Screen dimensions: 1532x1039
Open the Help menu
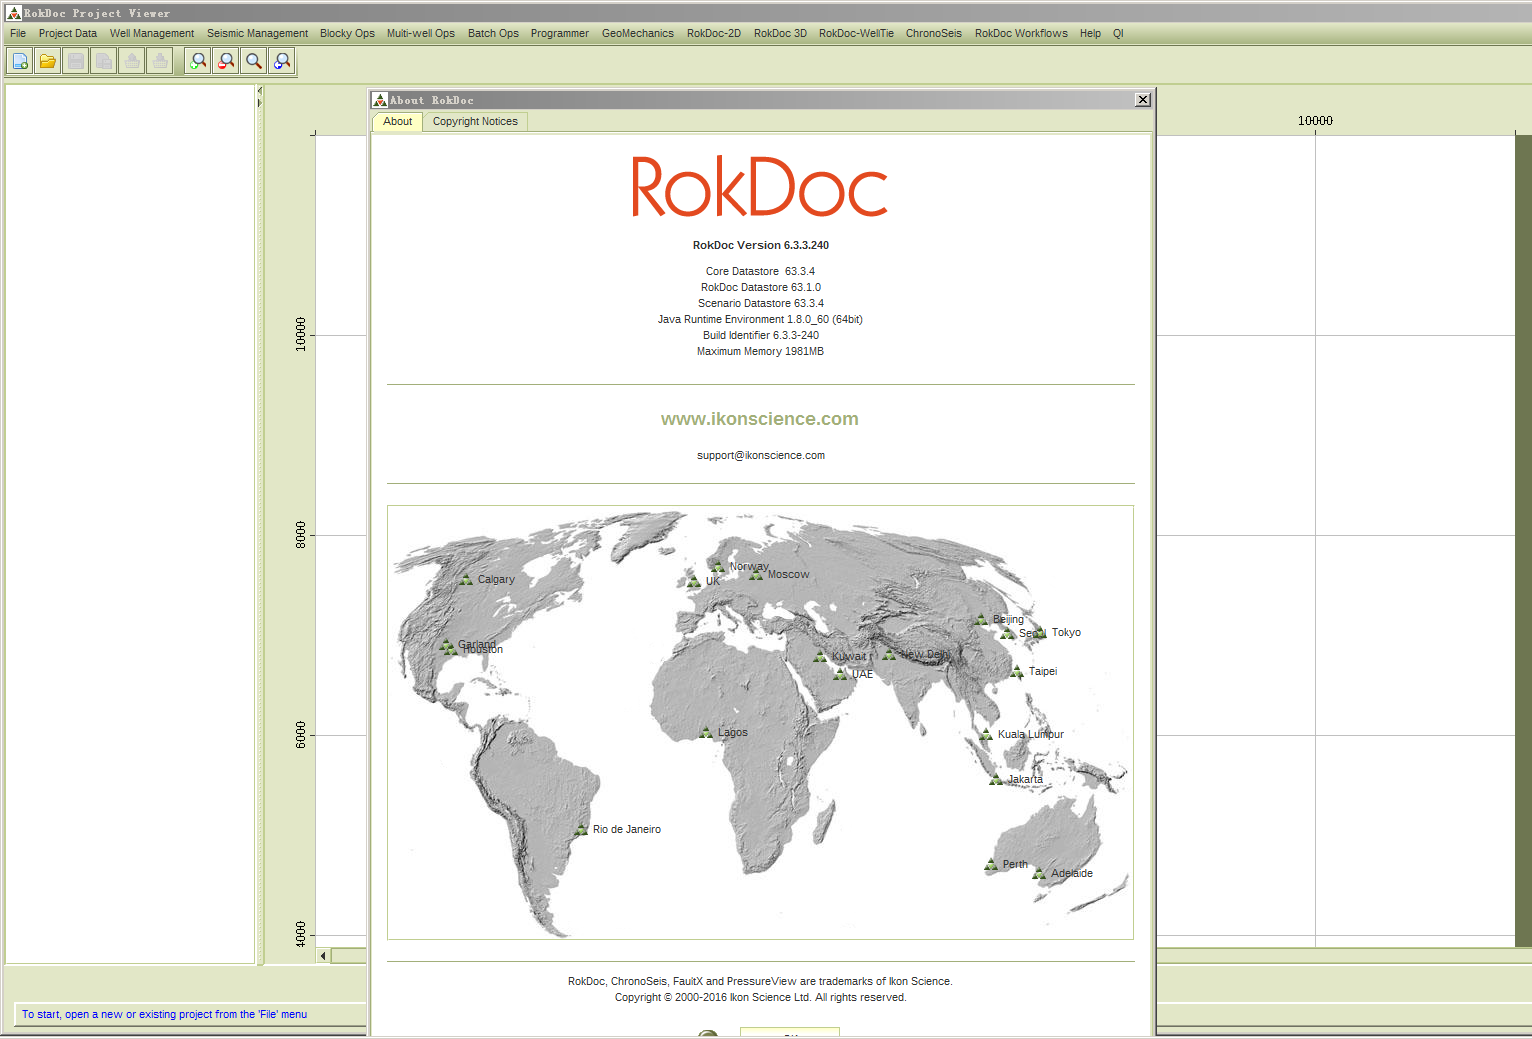tap(1090, 33)
